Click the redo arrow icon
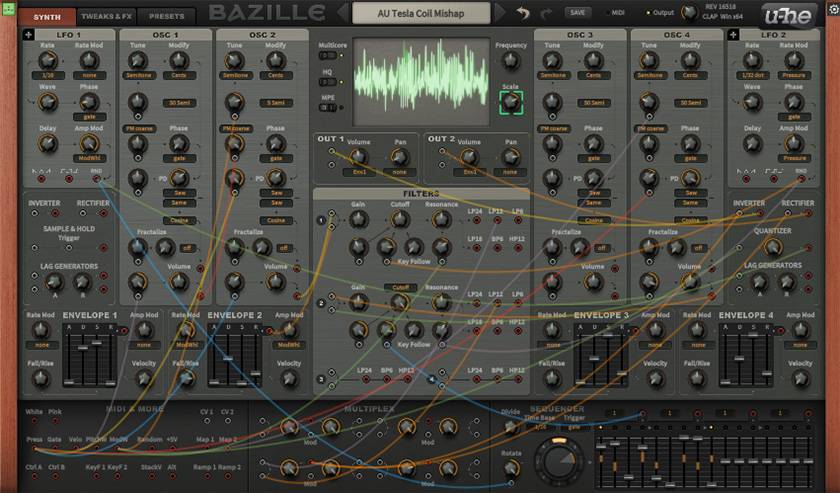Viewport: 840px width, 493px height. [548, 13]
